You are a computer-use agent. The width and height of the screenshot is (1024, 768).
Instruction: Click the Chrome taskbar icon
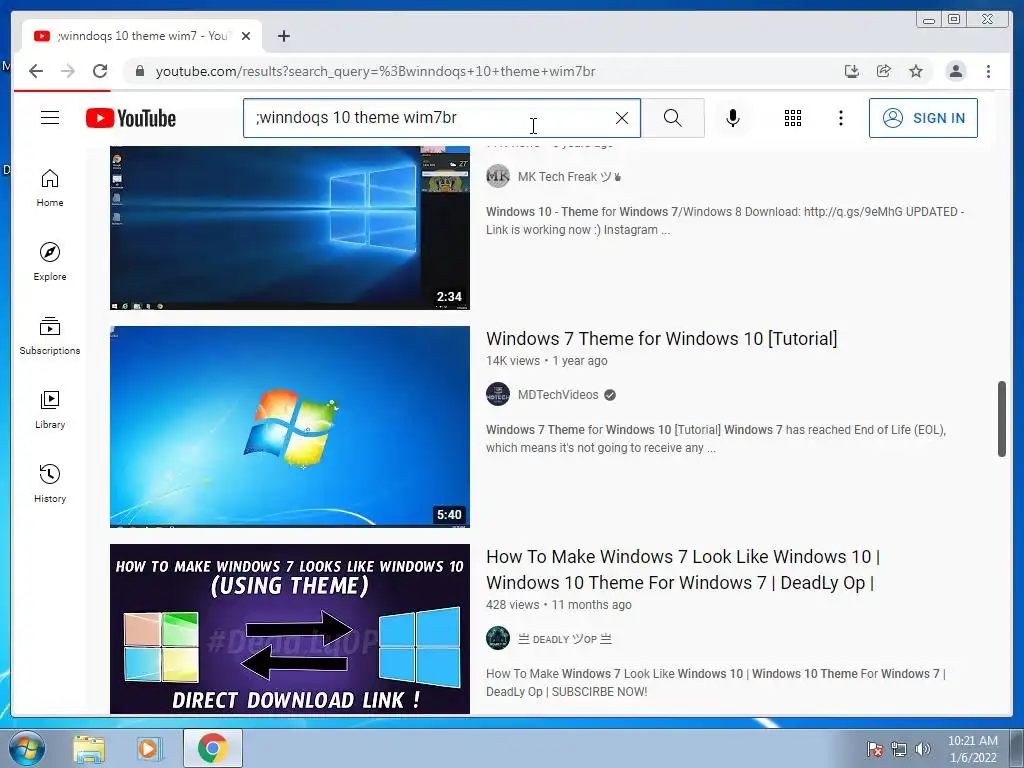pyautogui.click(x=212, y=748)
